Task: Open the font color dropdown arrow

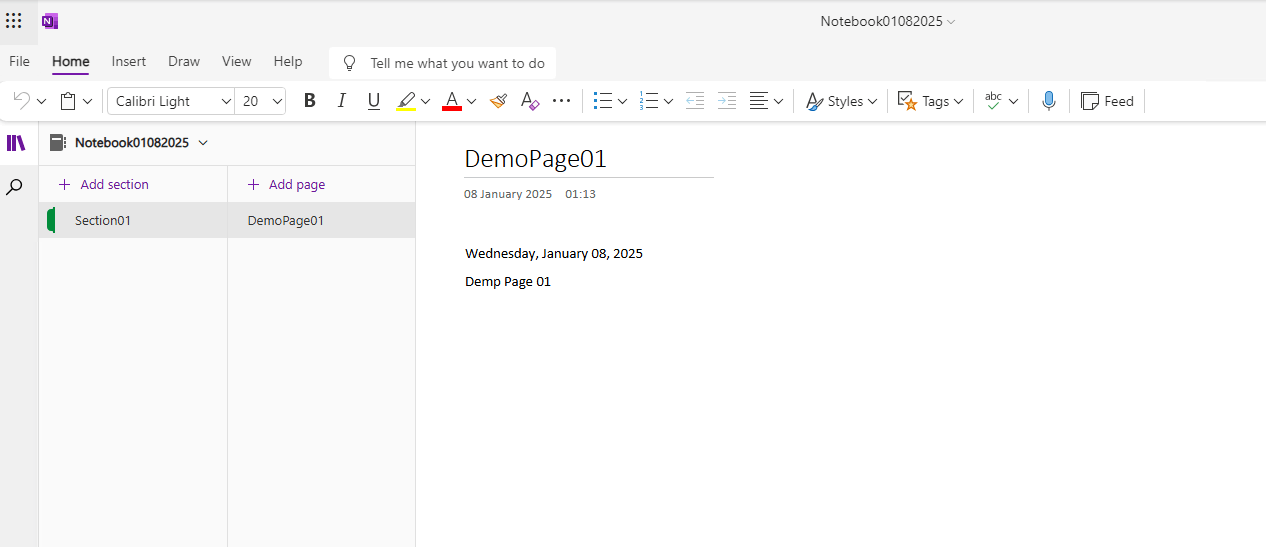Action: (471, 101)
